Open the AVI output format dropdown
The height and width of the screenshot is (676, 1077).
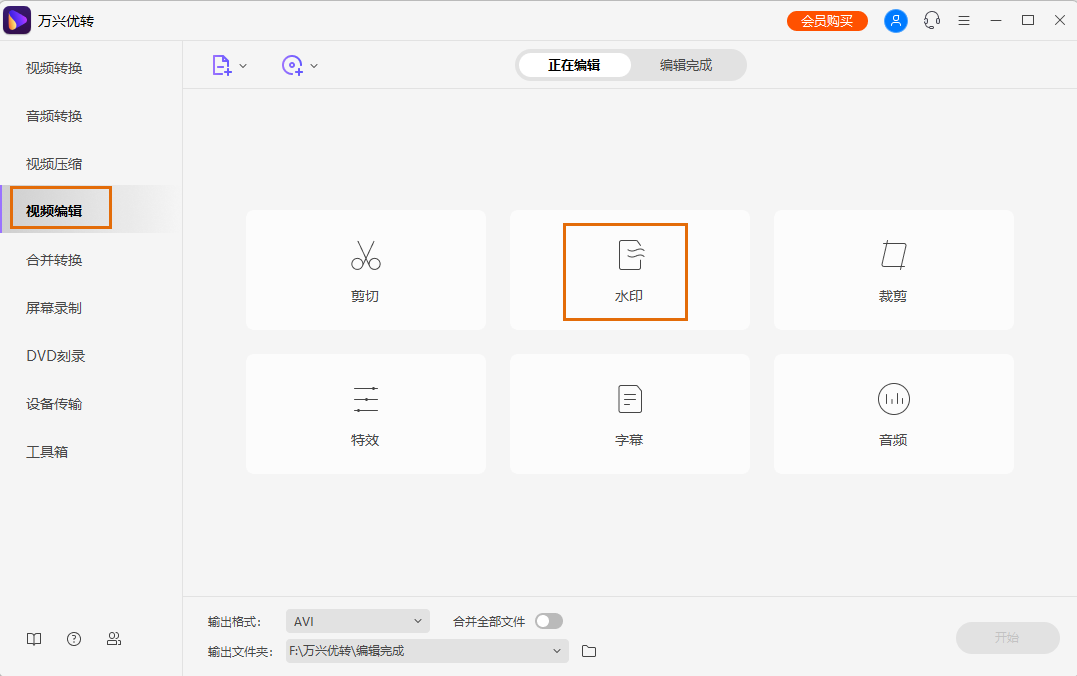(x=357, y=620)
